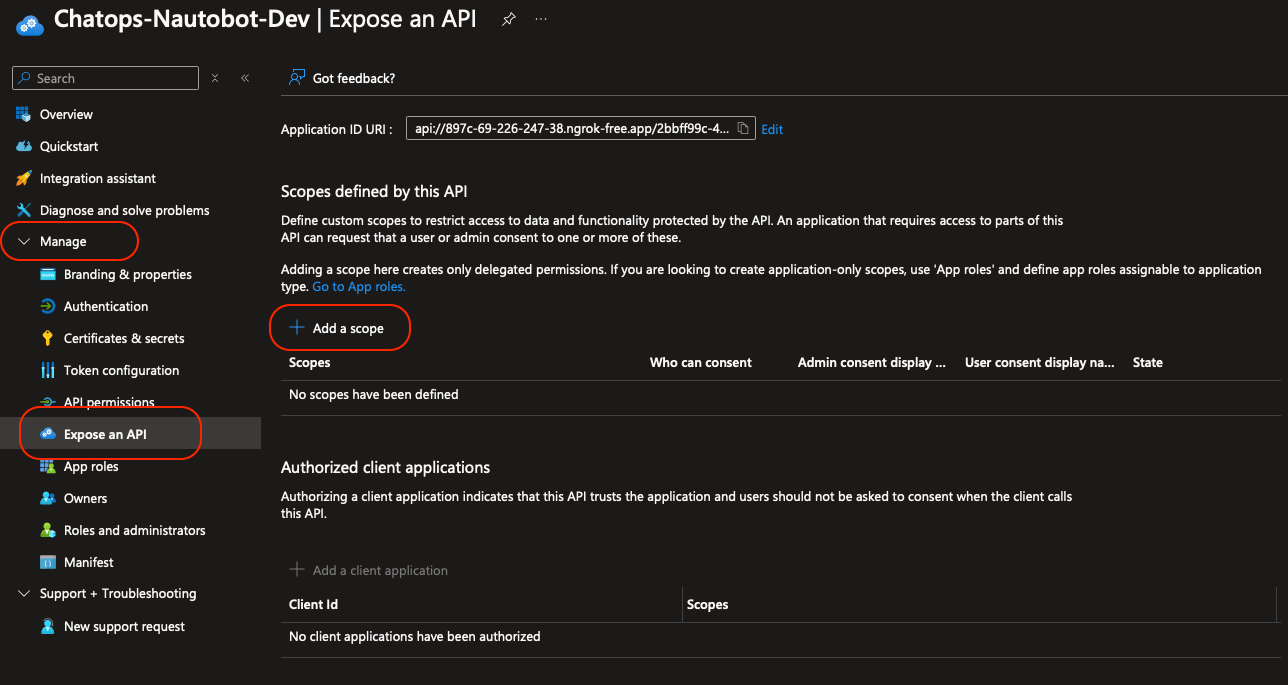The height and width of the screenshot is (685, 1288).
Task: Click the Overview grid icon
Action: coord(23,114)
